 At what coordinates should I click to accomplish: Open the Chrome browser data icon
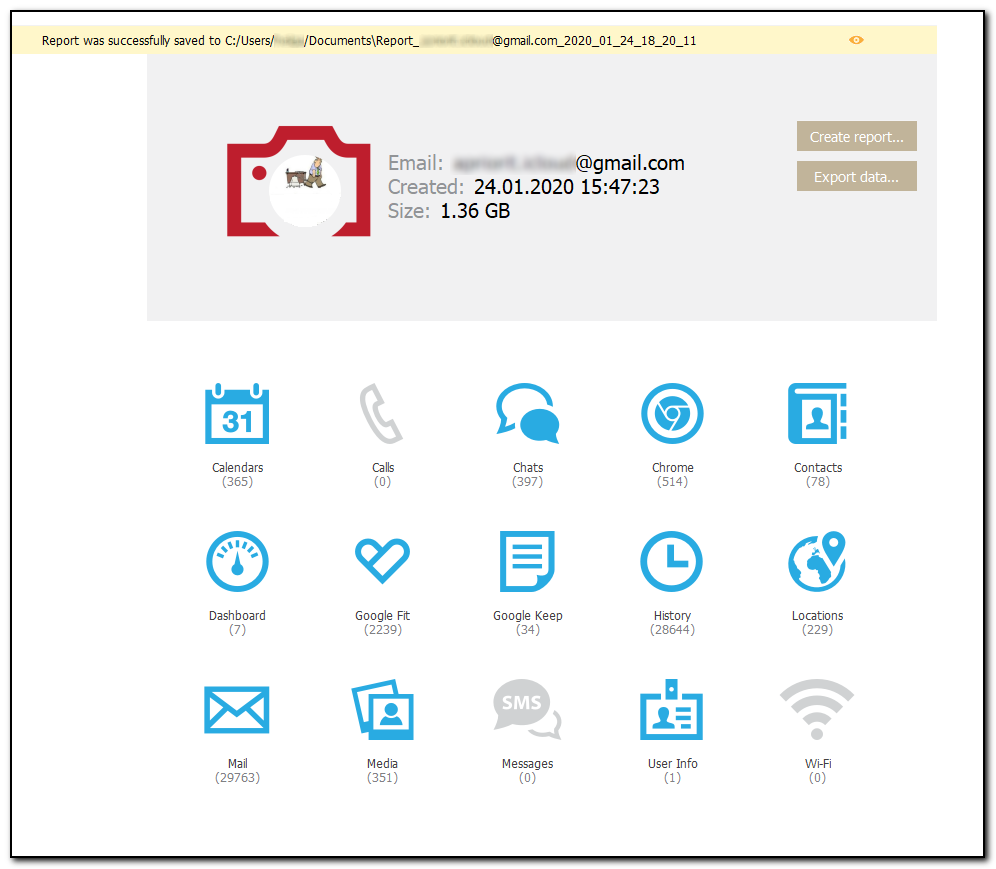pos(672,413)
